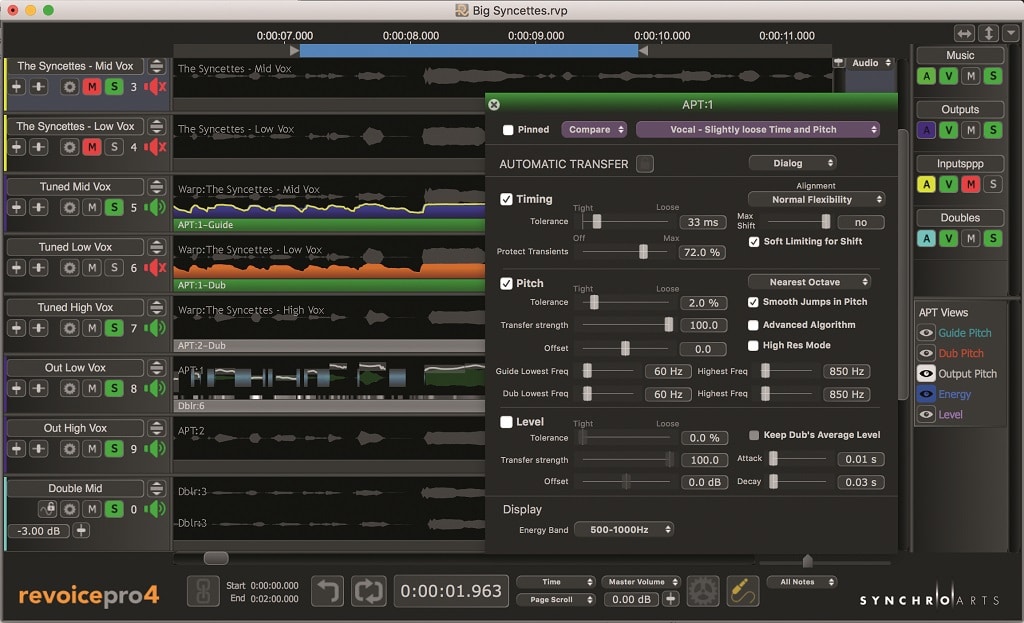This screenshot has height=623, width=1024.
Task: Toggle Smooth Jumps in Pitch checkbox
Action: point(753,302)
